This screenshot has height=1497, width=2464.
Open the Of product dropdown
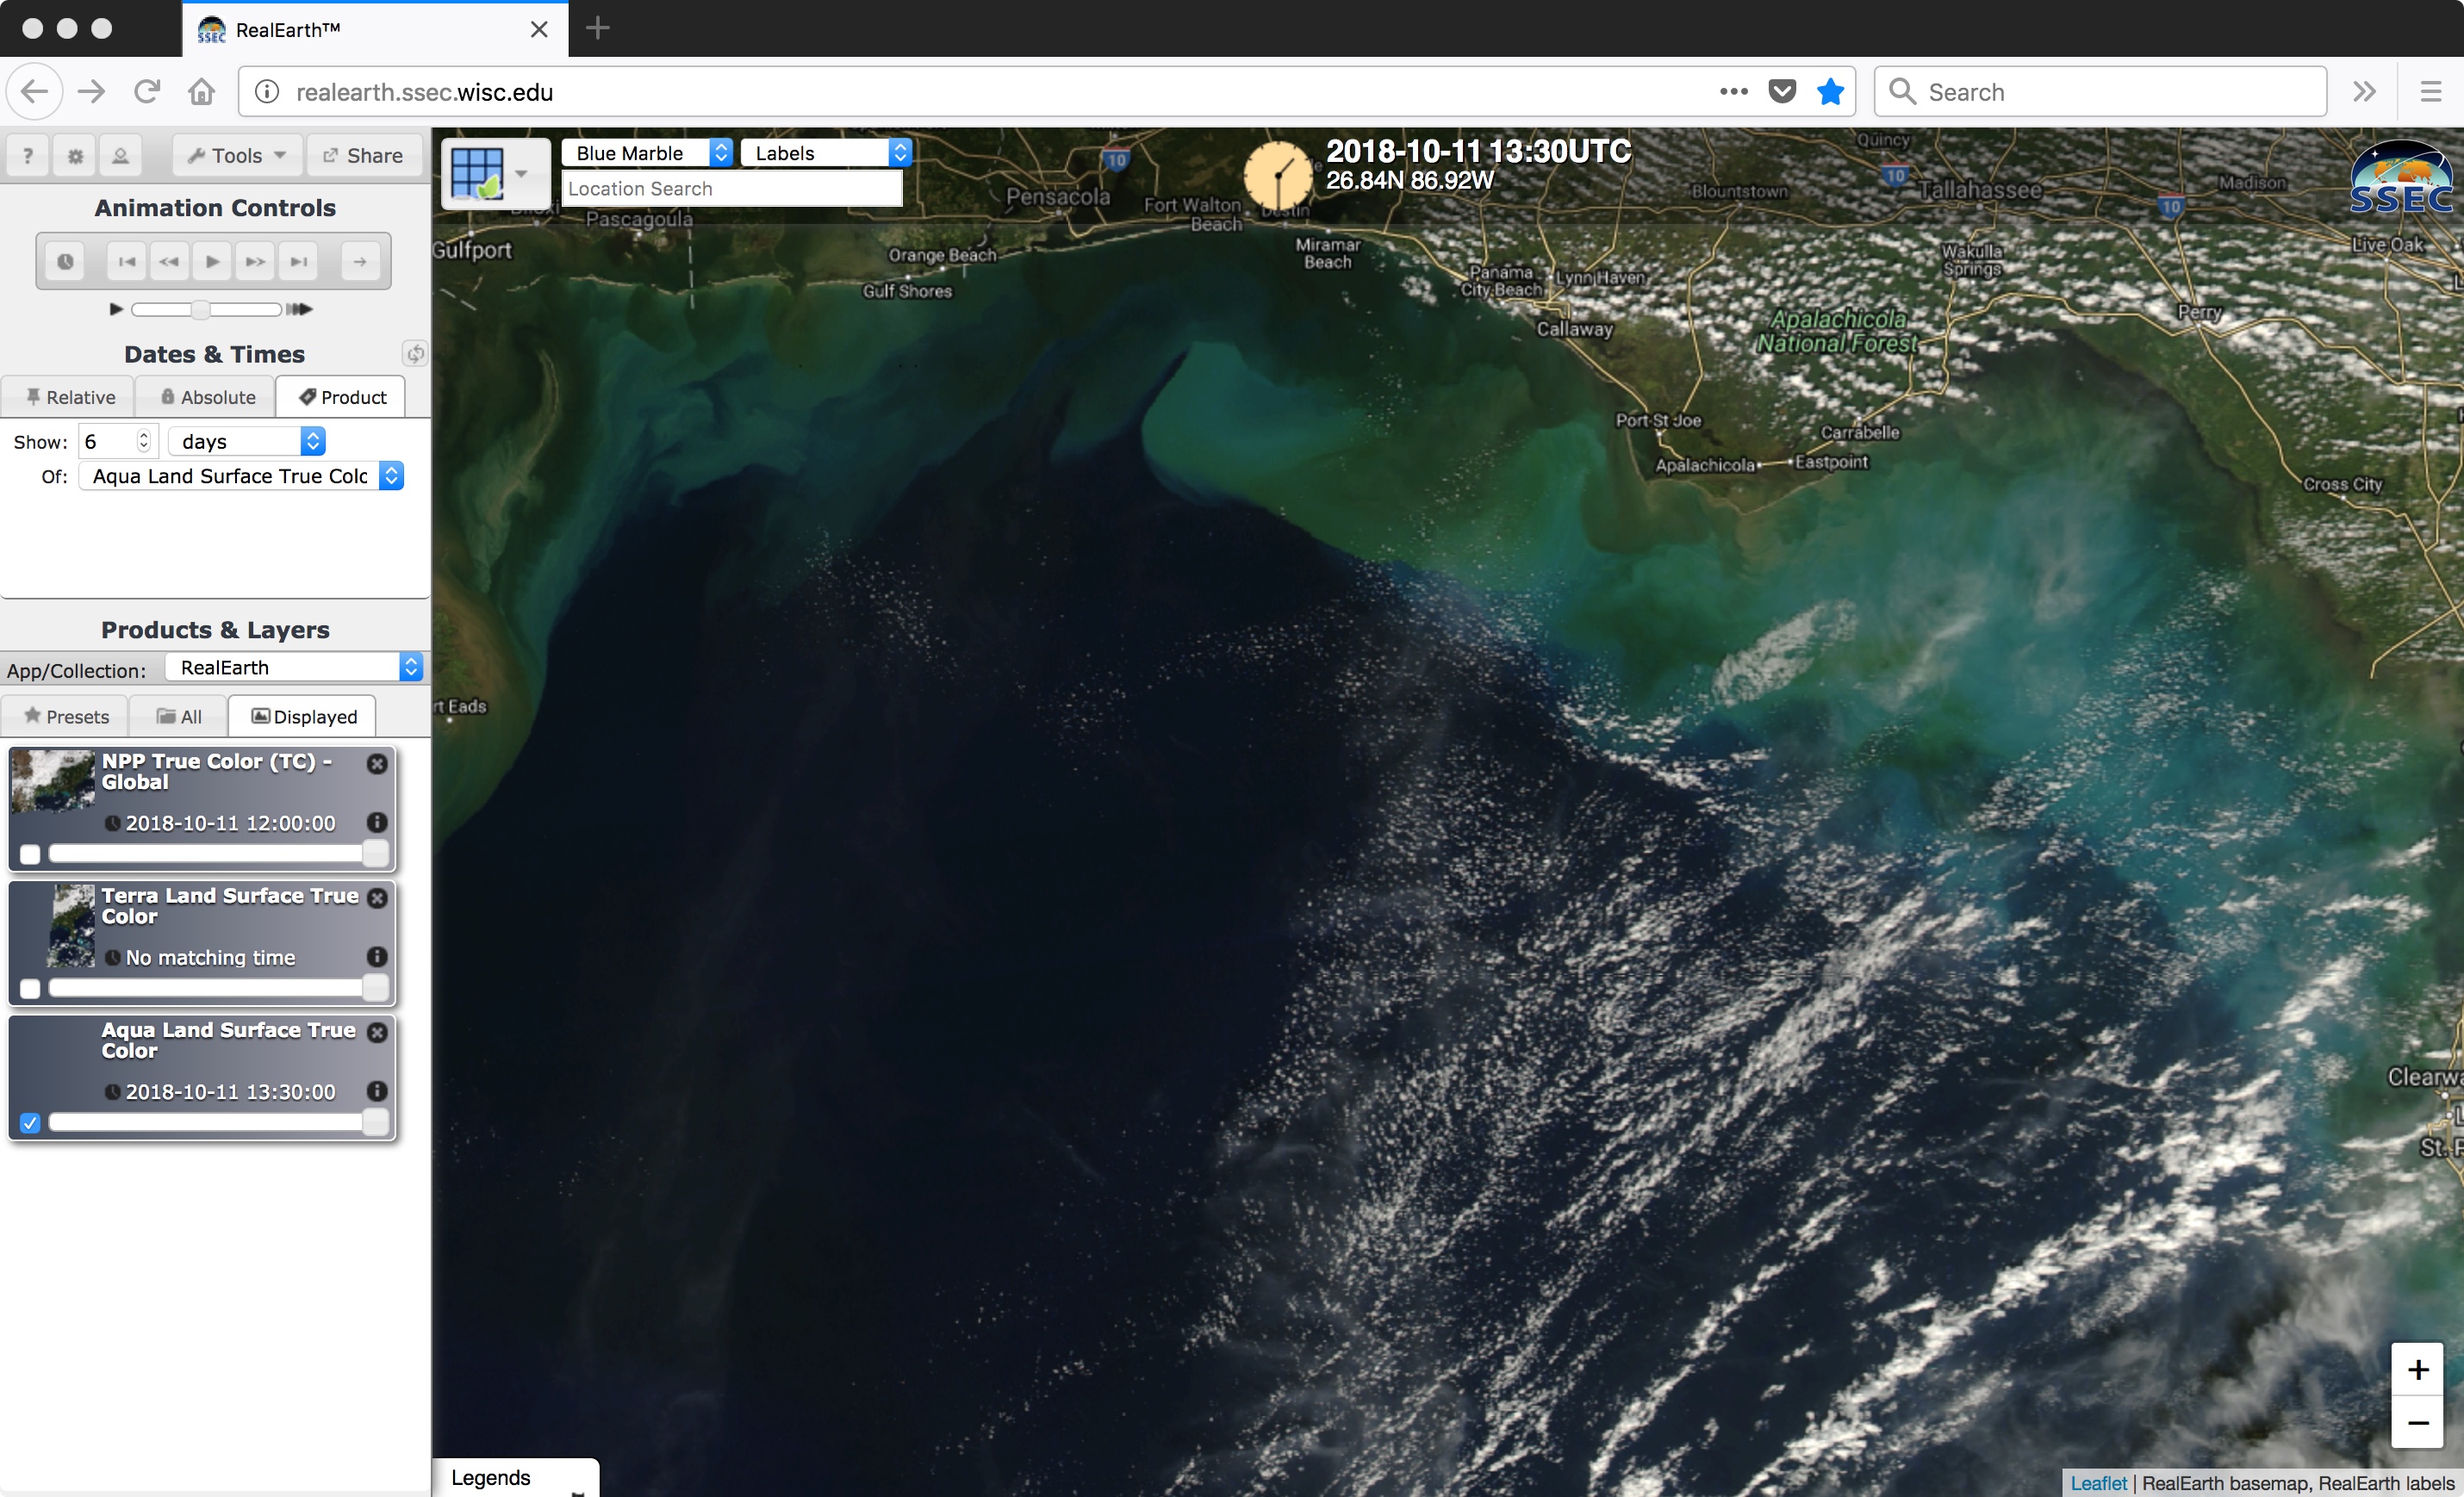[x=241, y=476]
